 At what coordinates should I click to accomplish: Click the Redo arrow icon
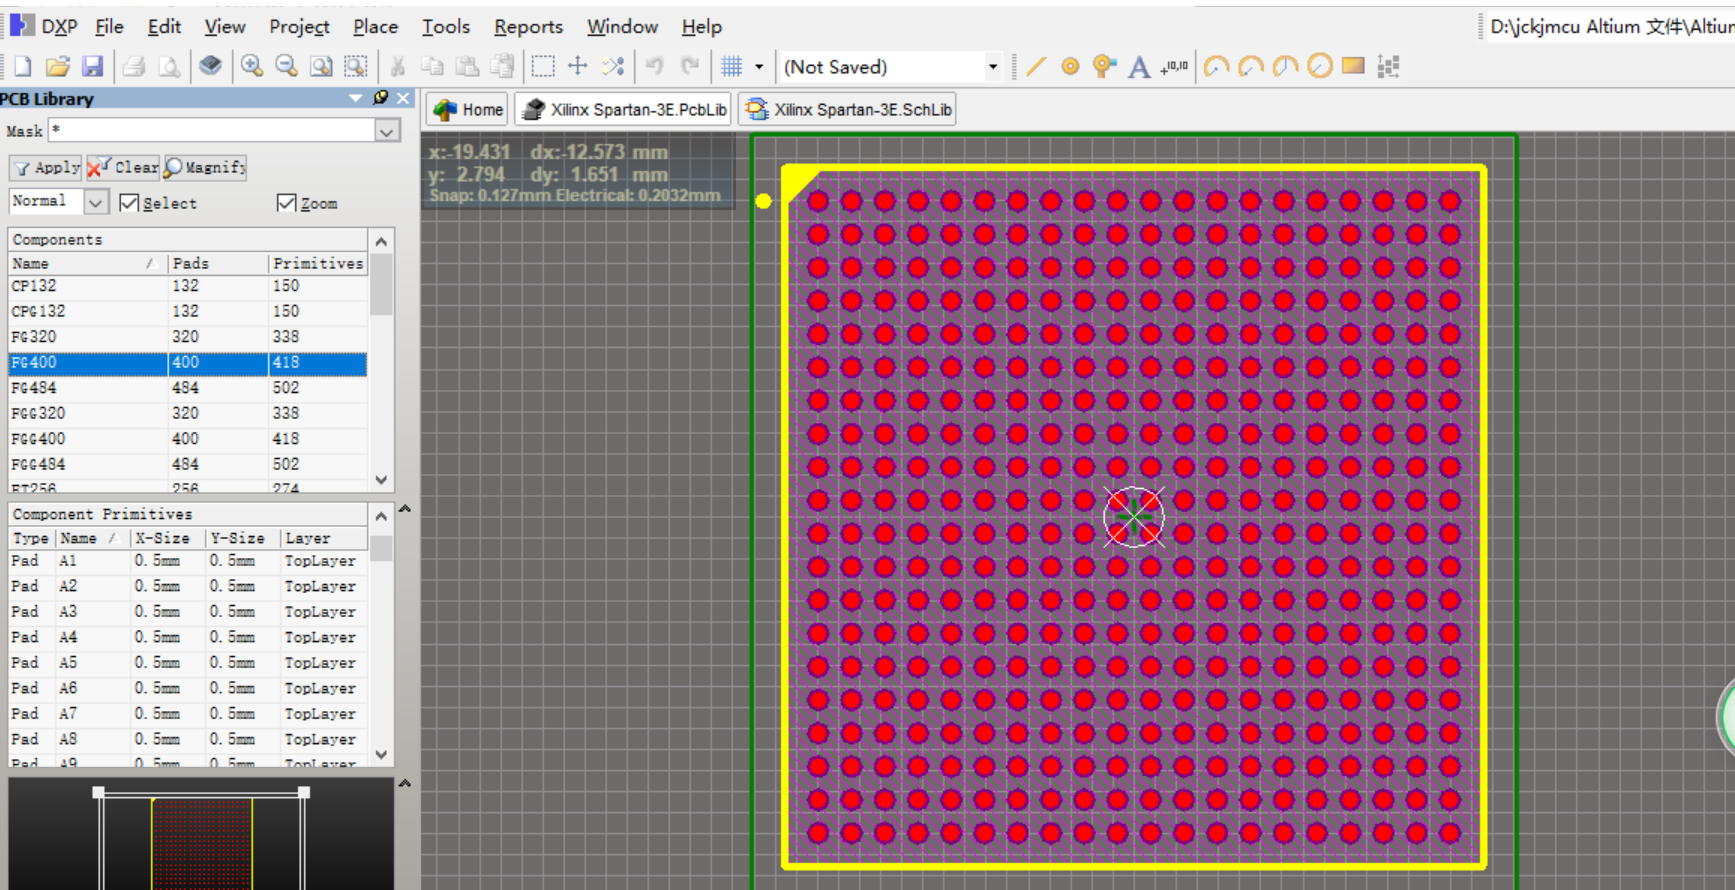[x=690, y=67]
